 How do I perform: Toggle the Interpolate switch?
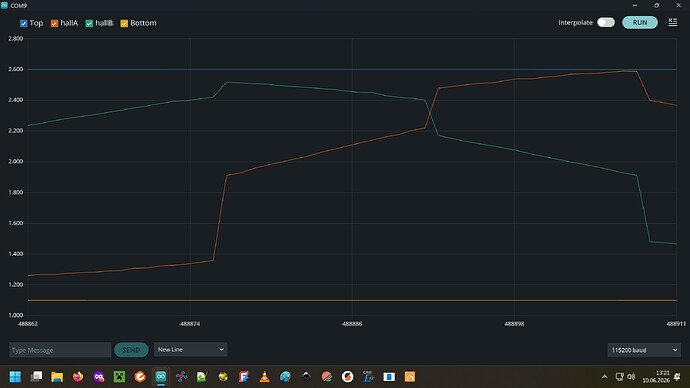tap(606, 22)
